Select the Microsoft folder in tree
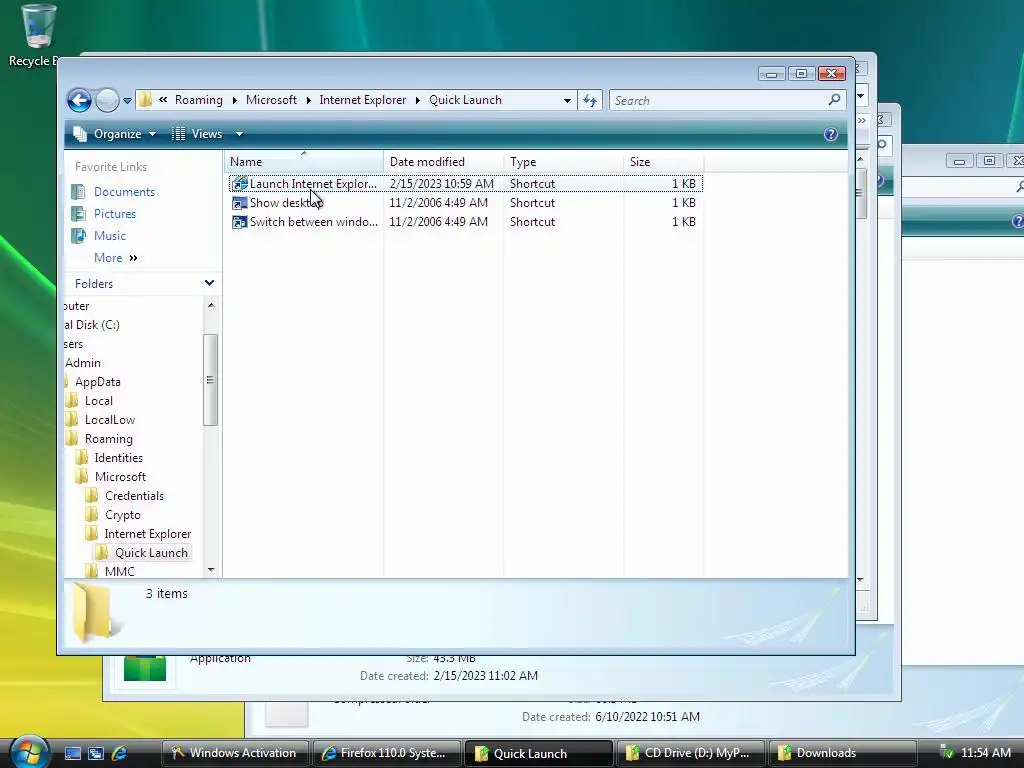 coord(120,477)
